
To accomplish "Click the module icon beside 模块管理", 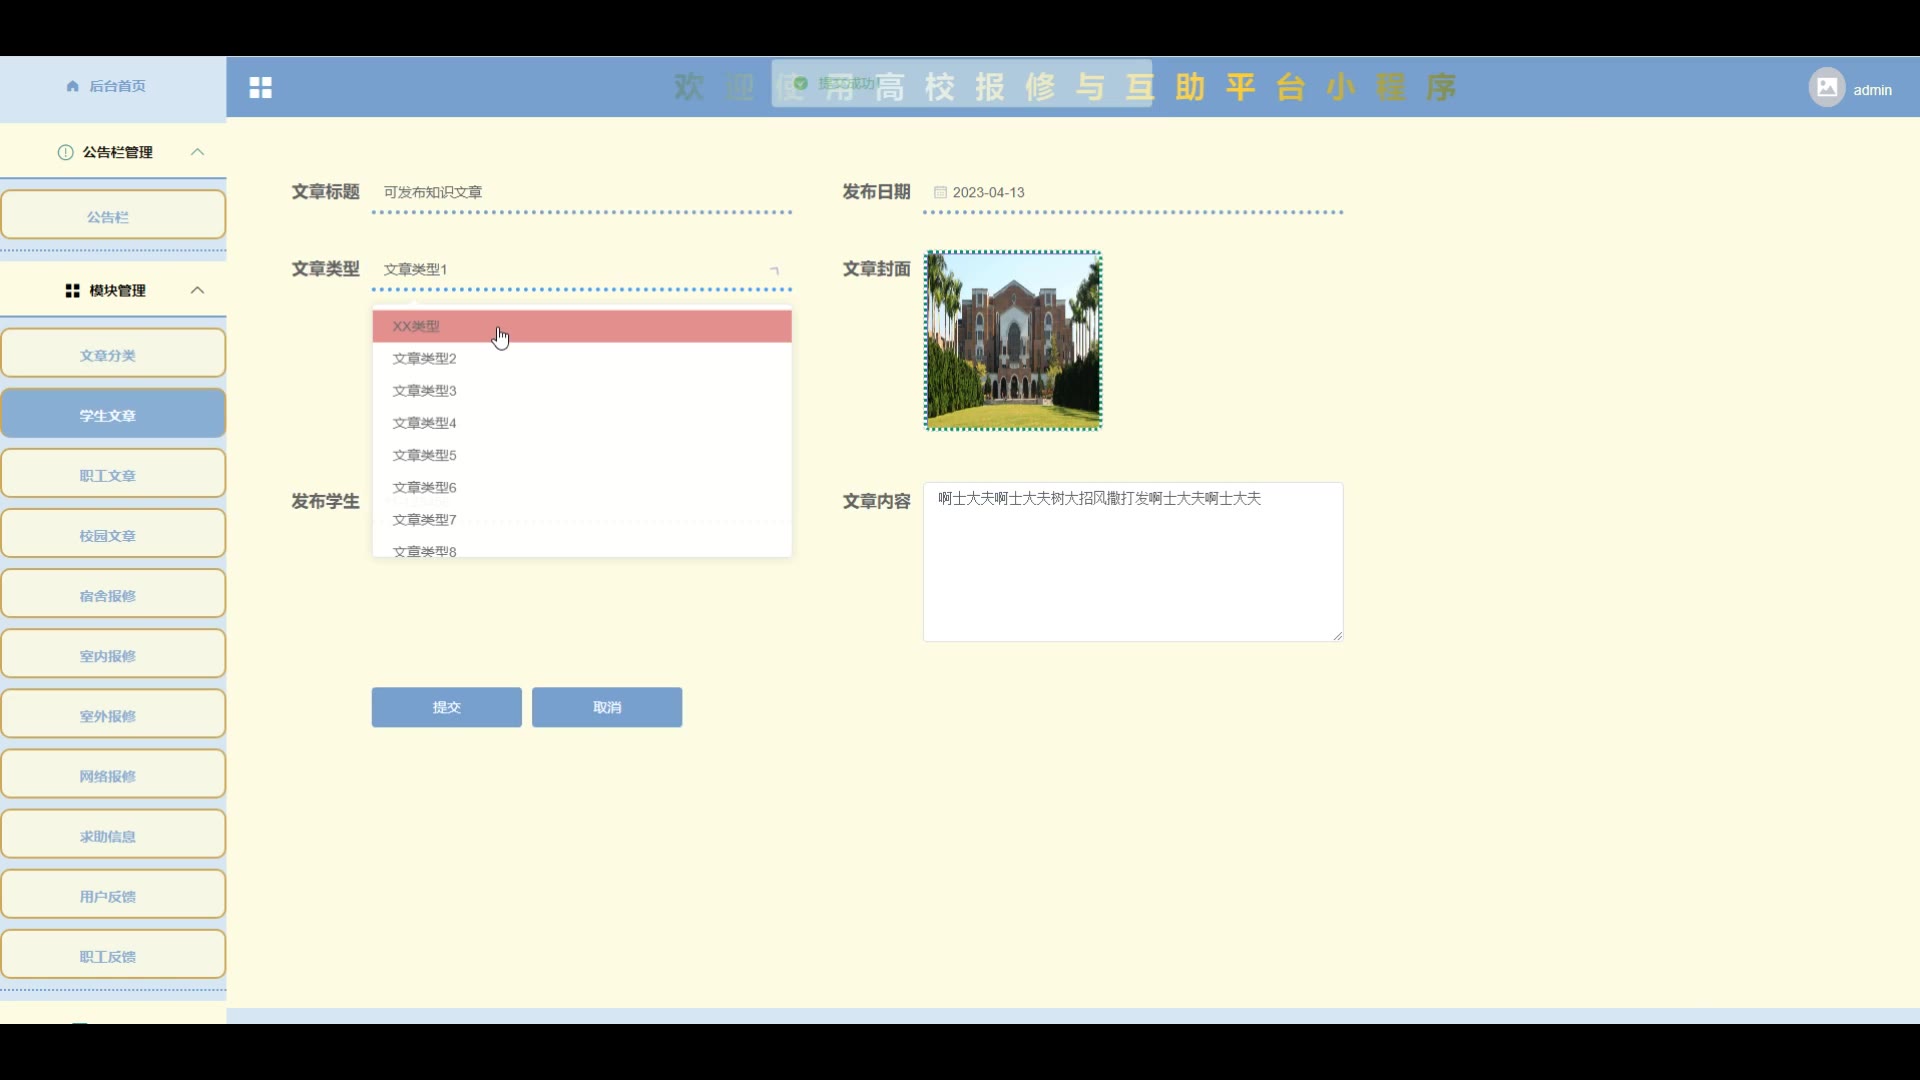I will click(72, 291).
